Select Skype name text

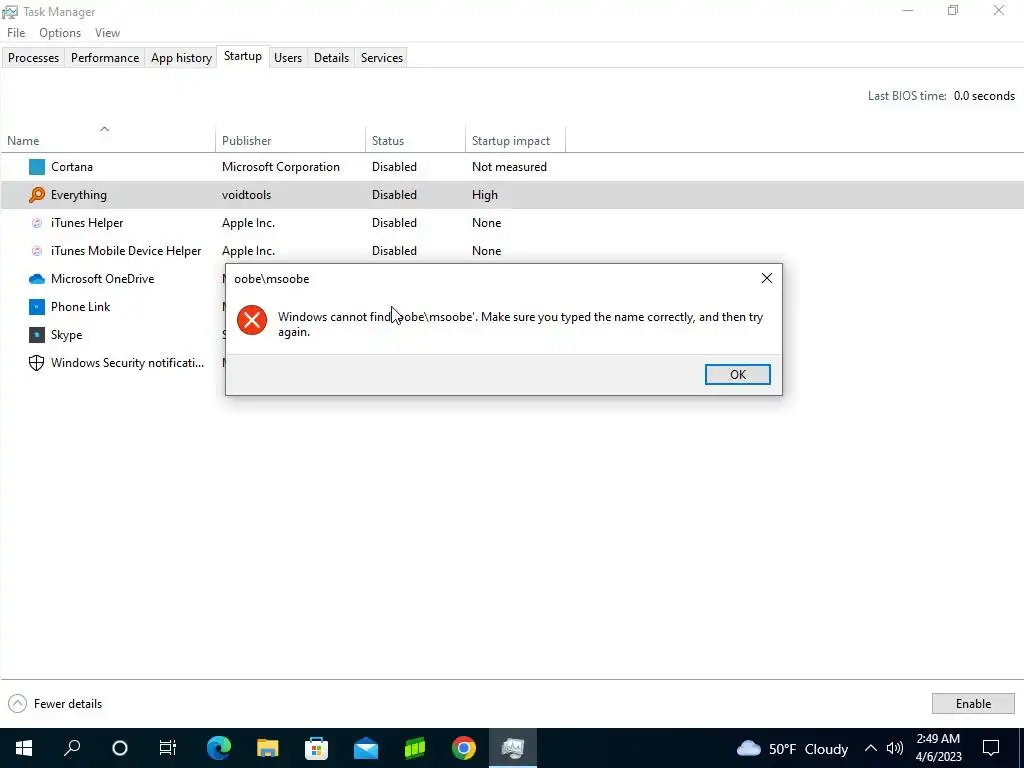[x=67, y=335]
